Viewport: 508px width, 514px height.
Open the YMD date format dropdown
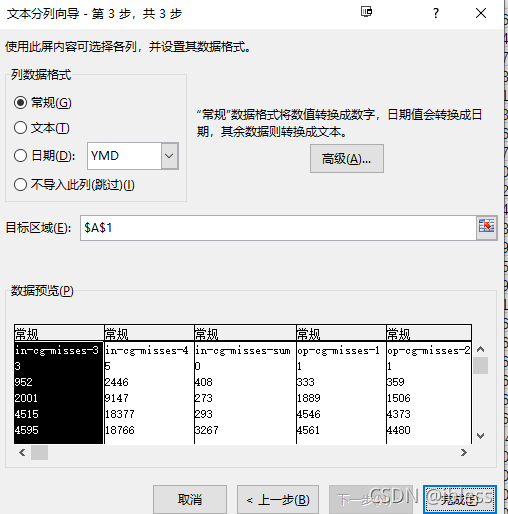point(170,156)
